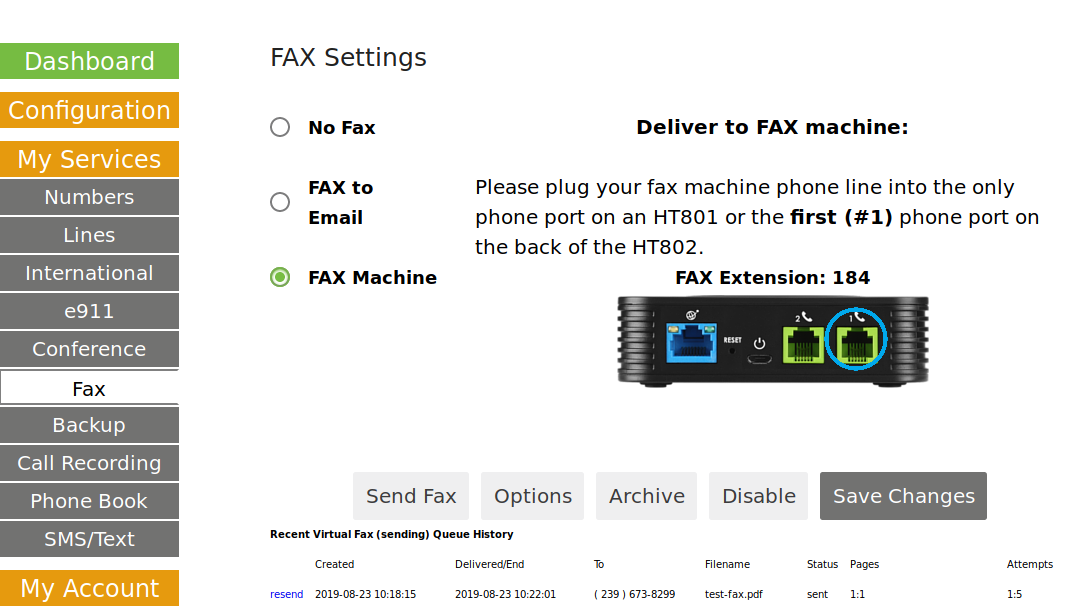Select the FAX Machine radio button
The height and width of the screenshot is (615, 1068).
280,277
